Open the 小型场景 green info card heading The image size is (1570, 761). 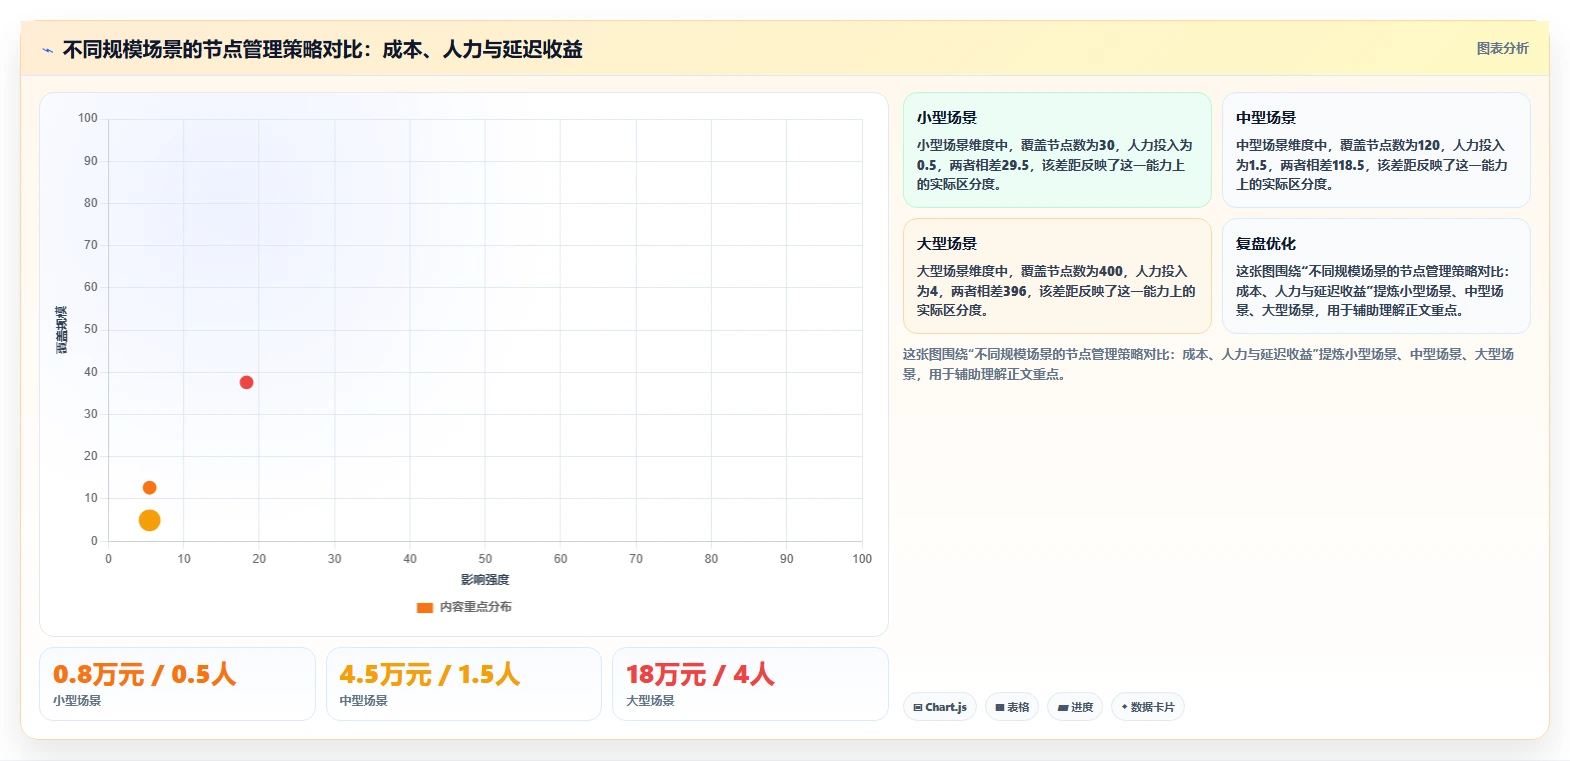coord(947,118)
